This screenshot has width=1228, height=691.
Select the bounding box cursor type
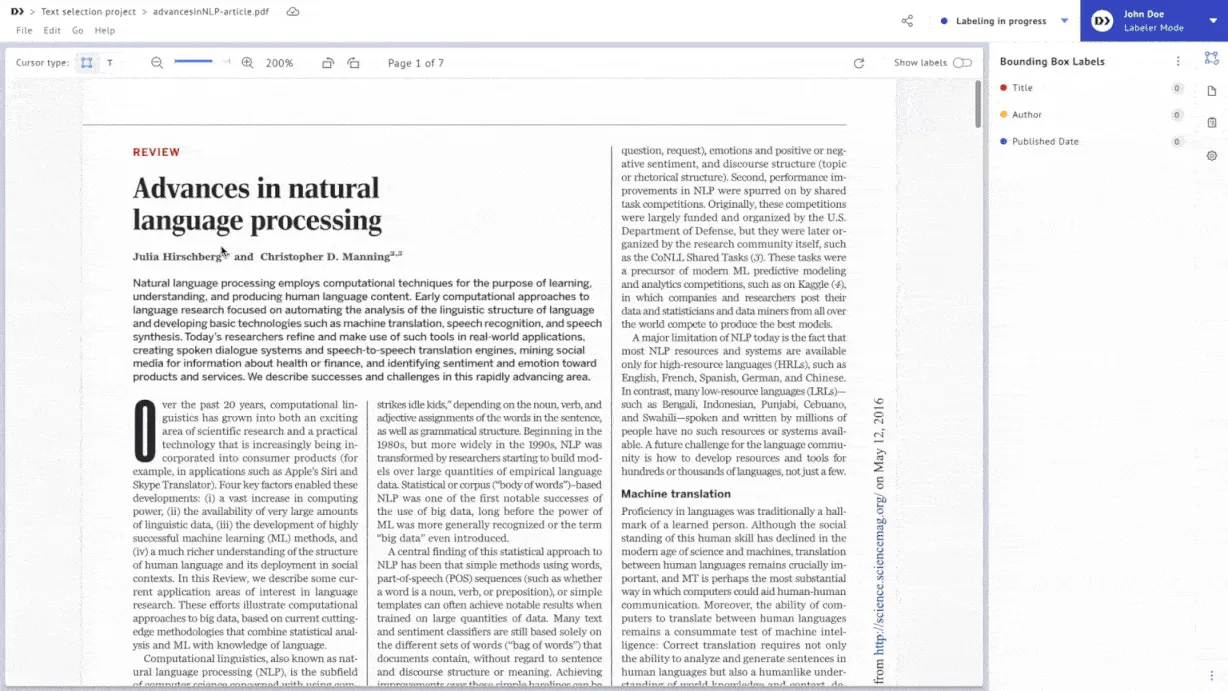point(87,62)
